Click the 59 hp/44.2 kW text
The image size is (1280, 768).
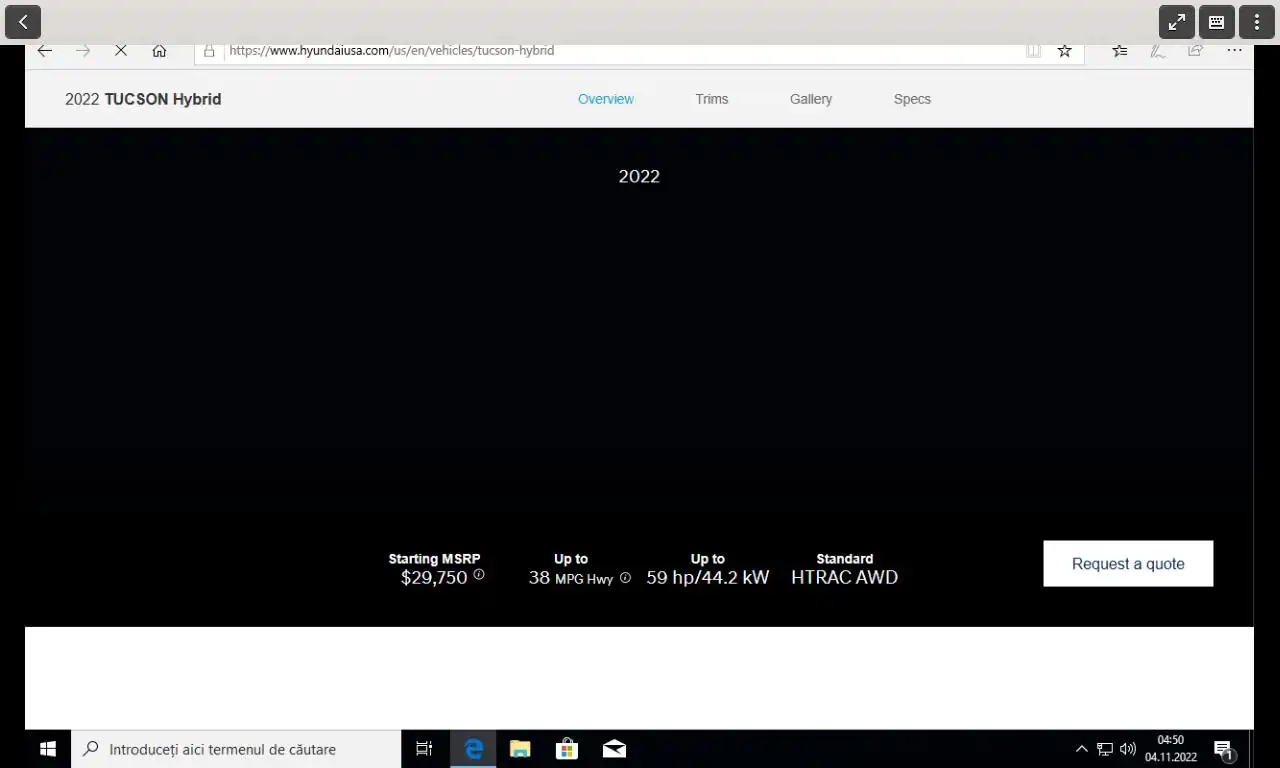[x=708, y=577]
